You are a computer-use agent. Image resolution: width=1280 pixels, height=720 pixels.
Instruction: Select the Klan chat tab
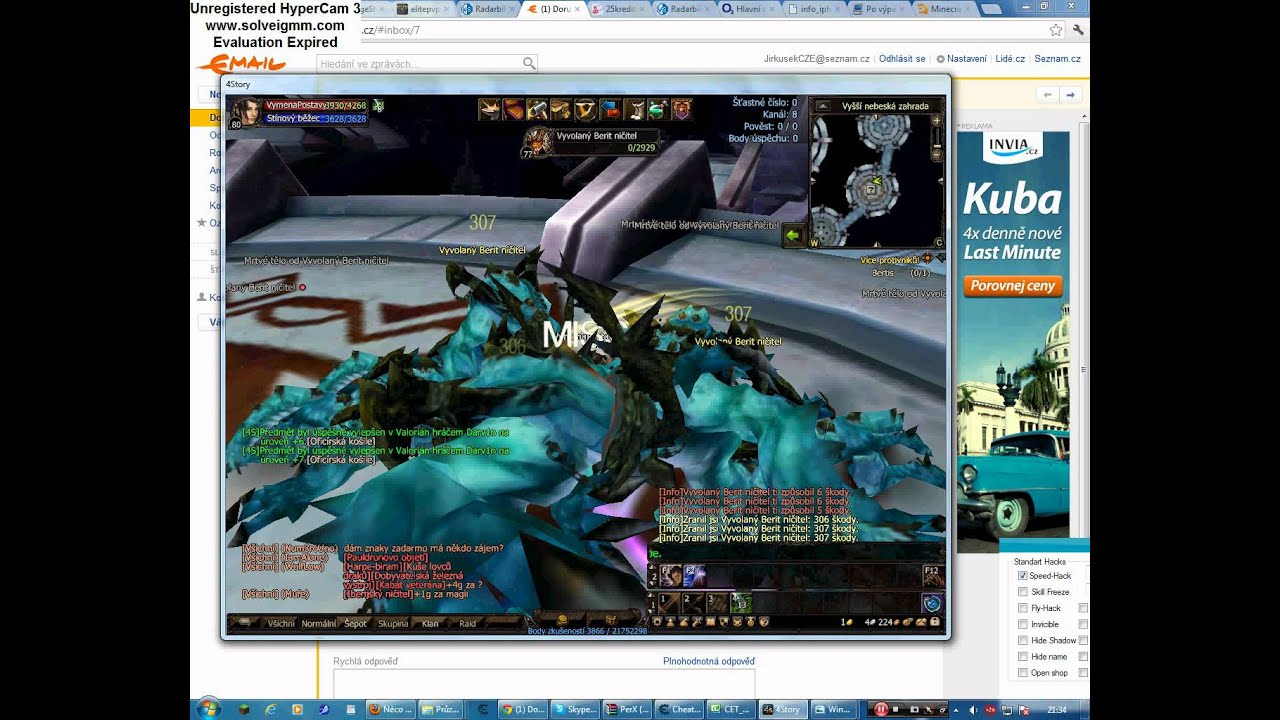click(x=430, y=623)
